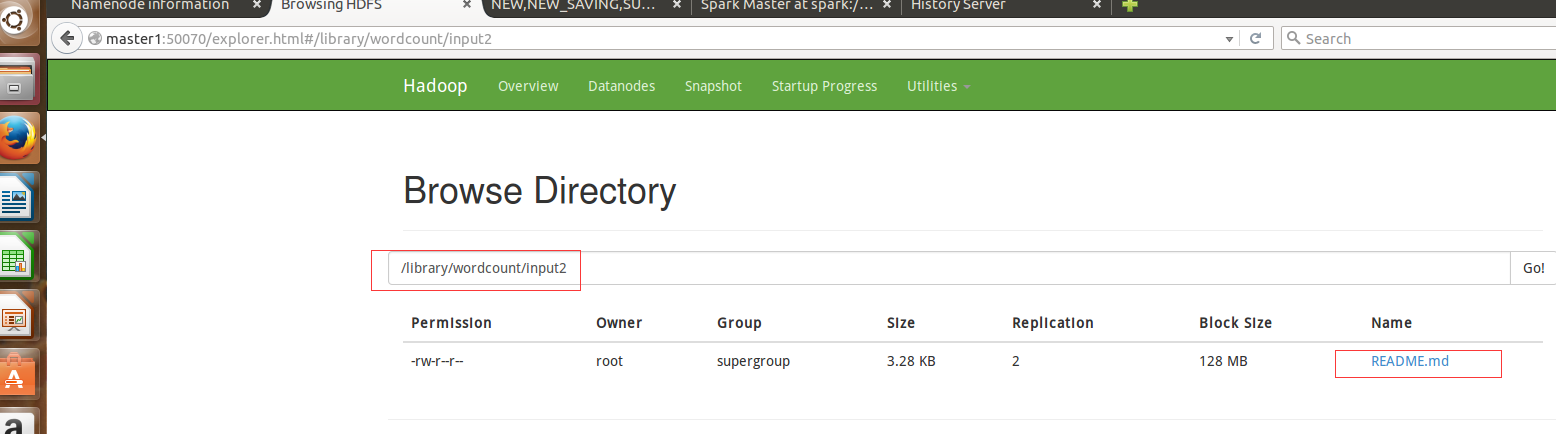Viewport: 1556px width, 434px height.
Task: Reload the page with the refresh icon
Action: point(1255,38)
